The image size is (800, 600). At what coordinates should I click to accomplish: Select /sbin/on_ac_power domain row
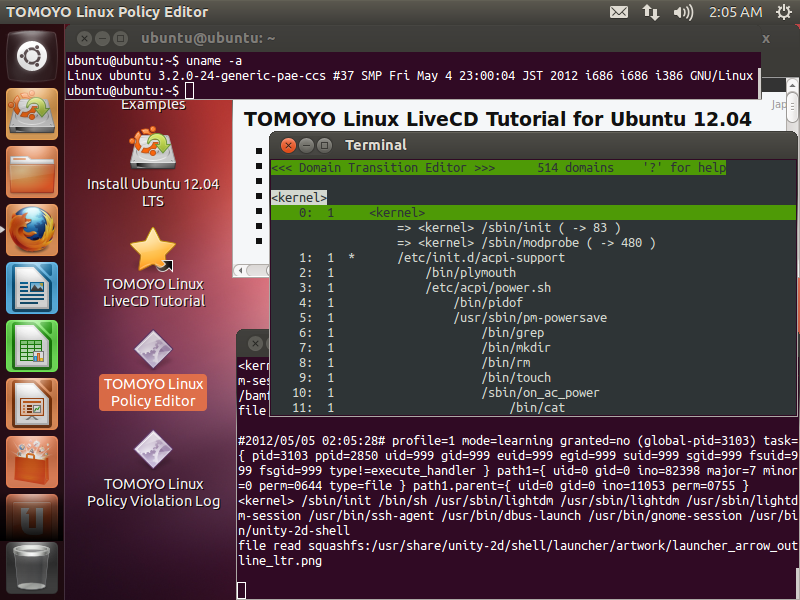point(533,393)
